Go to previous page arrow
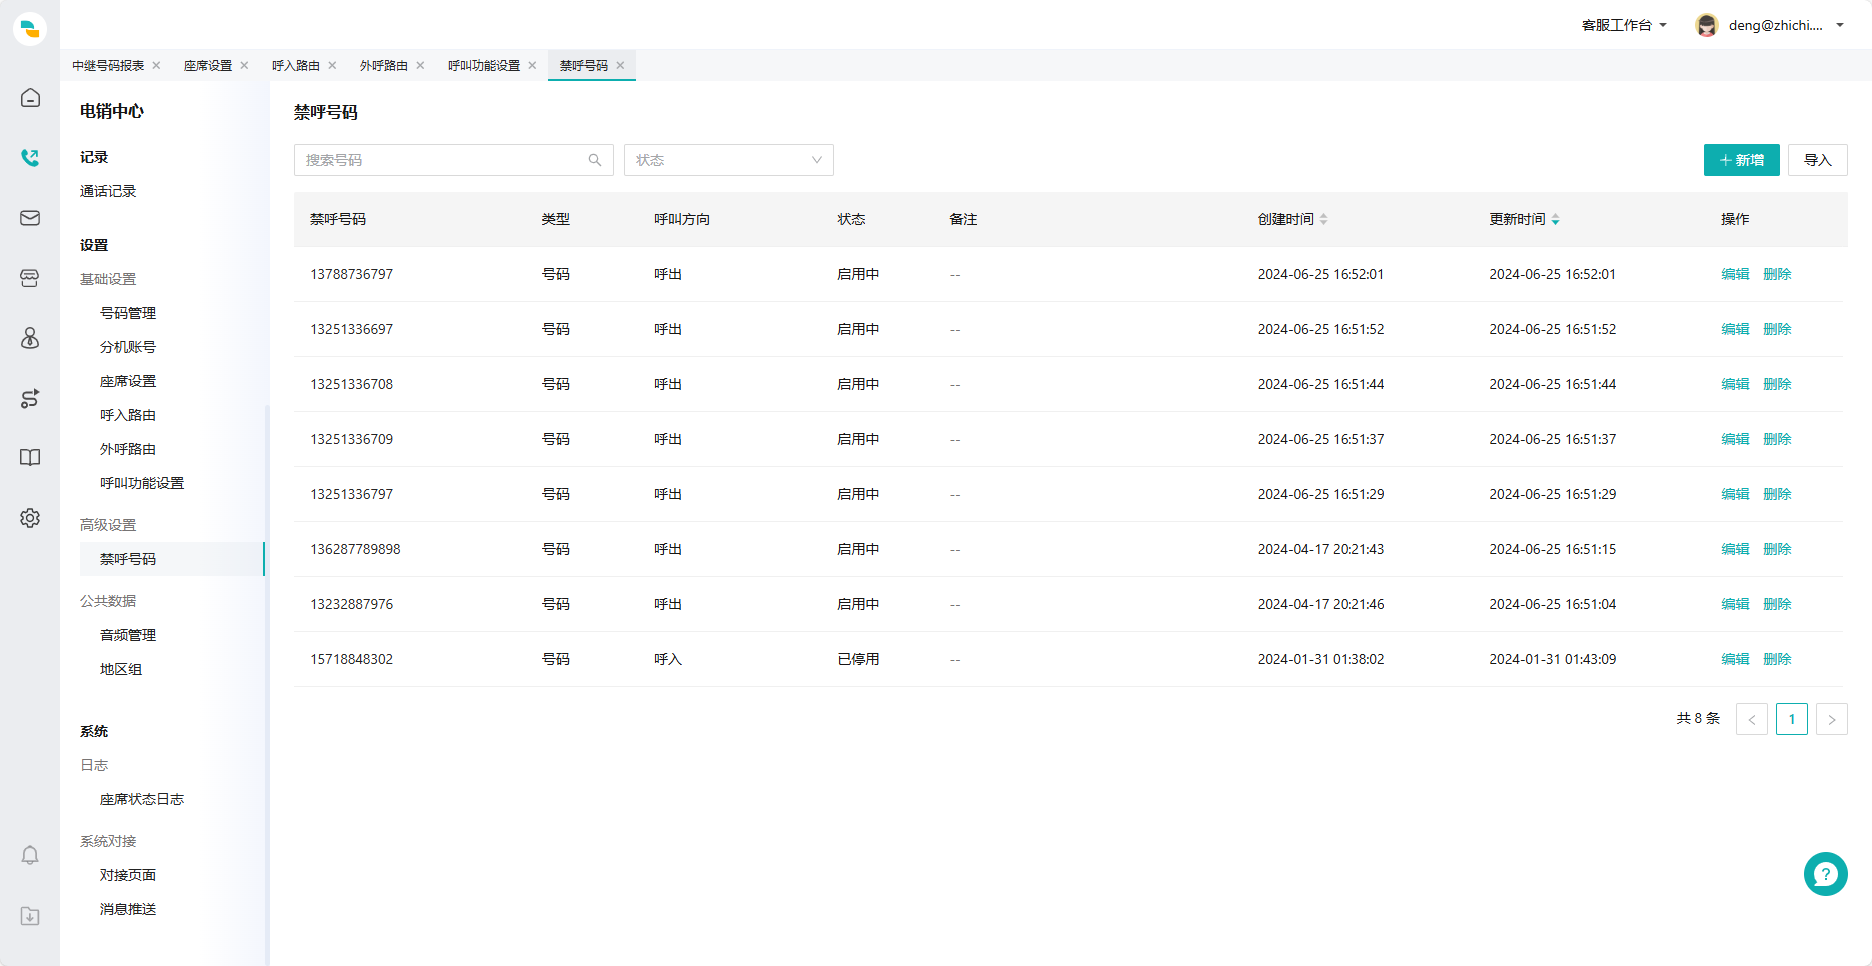The width and height of the screenshot is (1872, 966). tap(1752, 719)
